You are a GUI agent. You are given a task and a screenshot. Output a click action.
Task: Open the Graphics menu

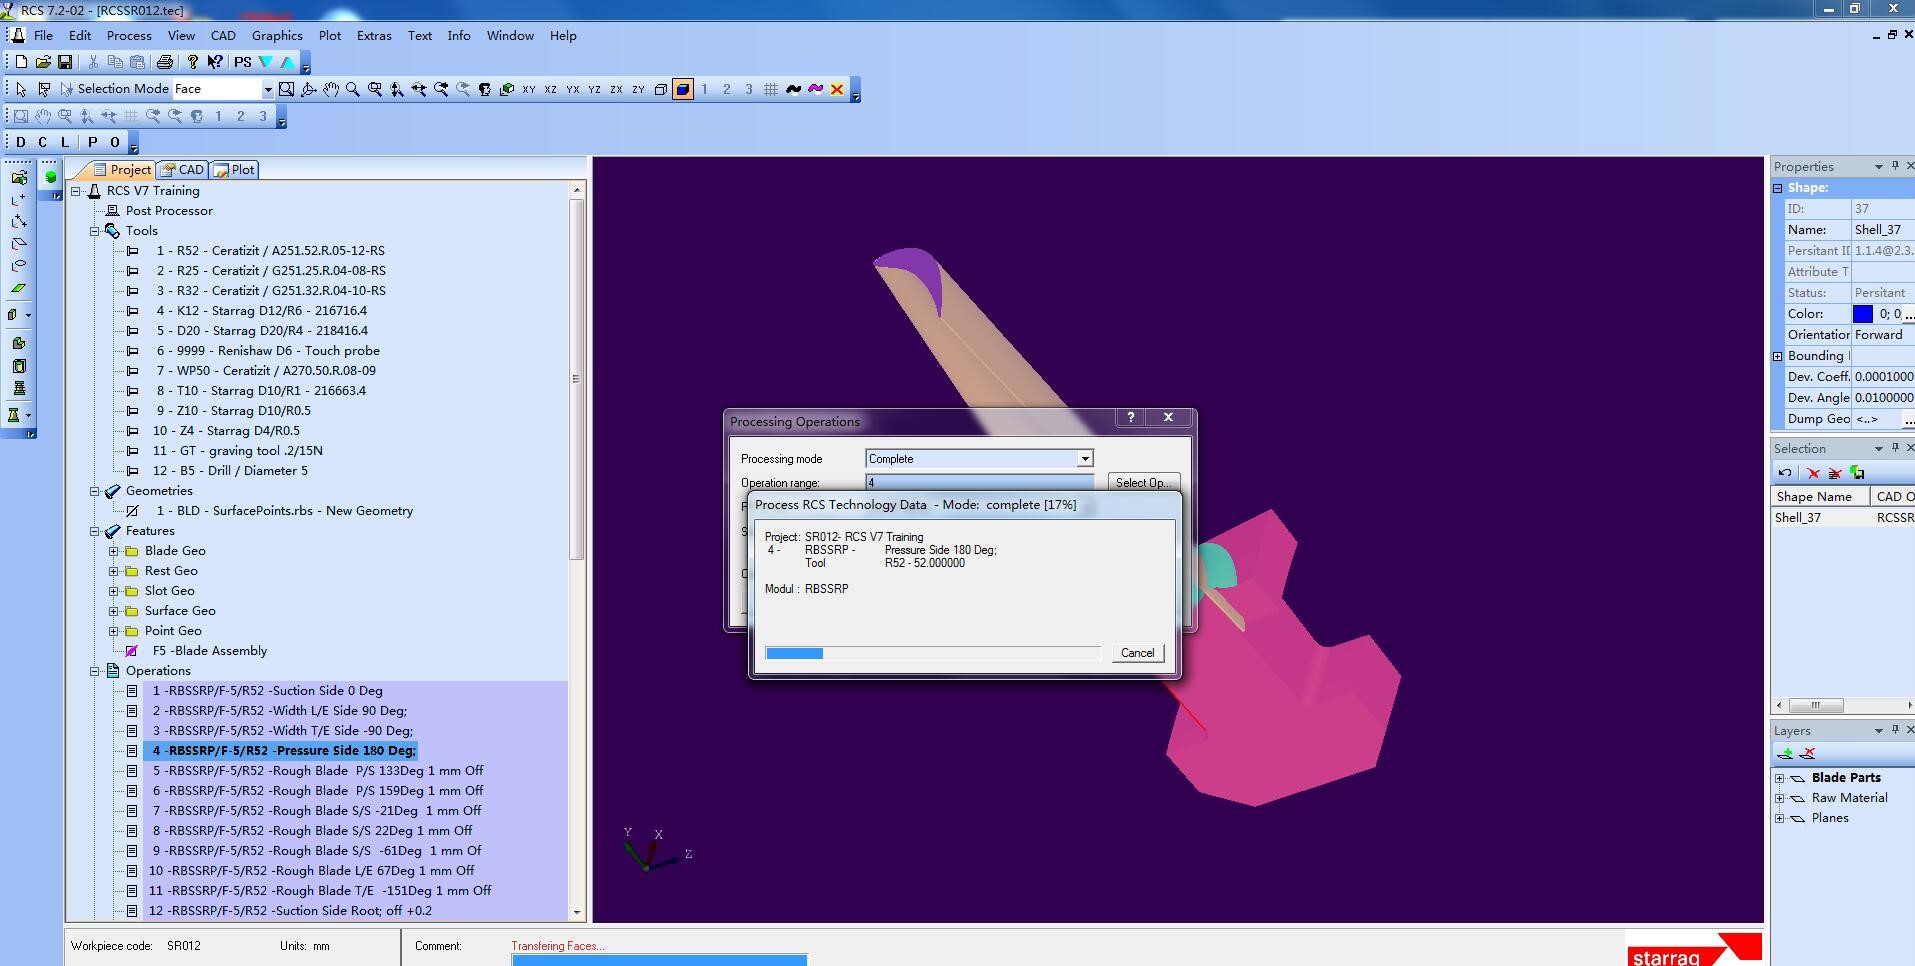277,35
